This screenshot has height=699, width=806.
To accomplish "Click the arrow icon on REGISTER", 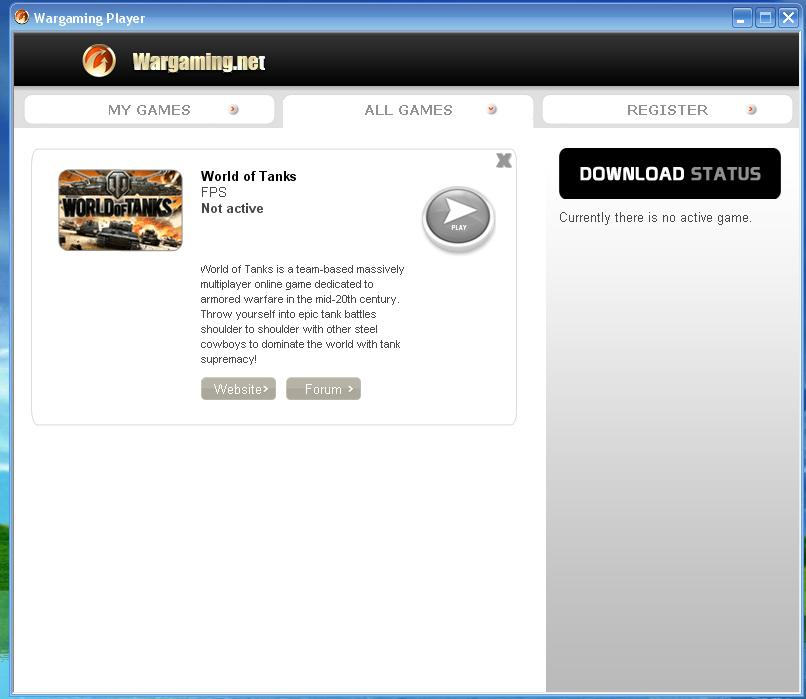I will pyautogui.click(x=752, y=109).
